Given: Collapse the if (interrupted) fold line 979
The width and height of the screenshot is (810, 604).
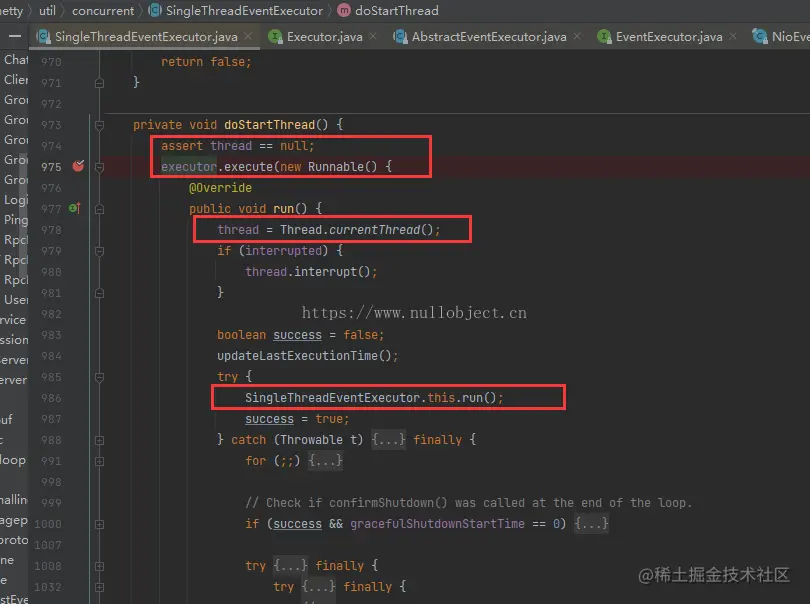Looking at the screenshot, I should tap(100, 251).
